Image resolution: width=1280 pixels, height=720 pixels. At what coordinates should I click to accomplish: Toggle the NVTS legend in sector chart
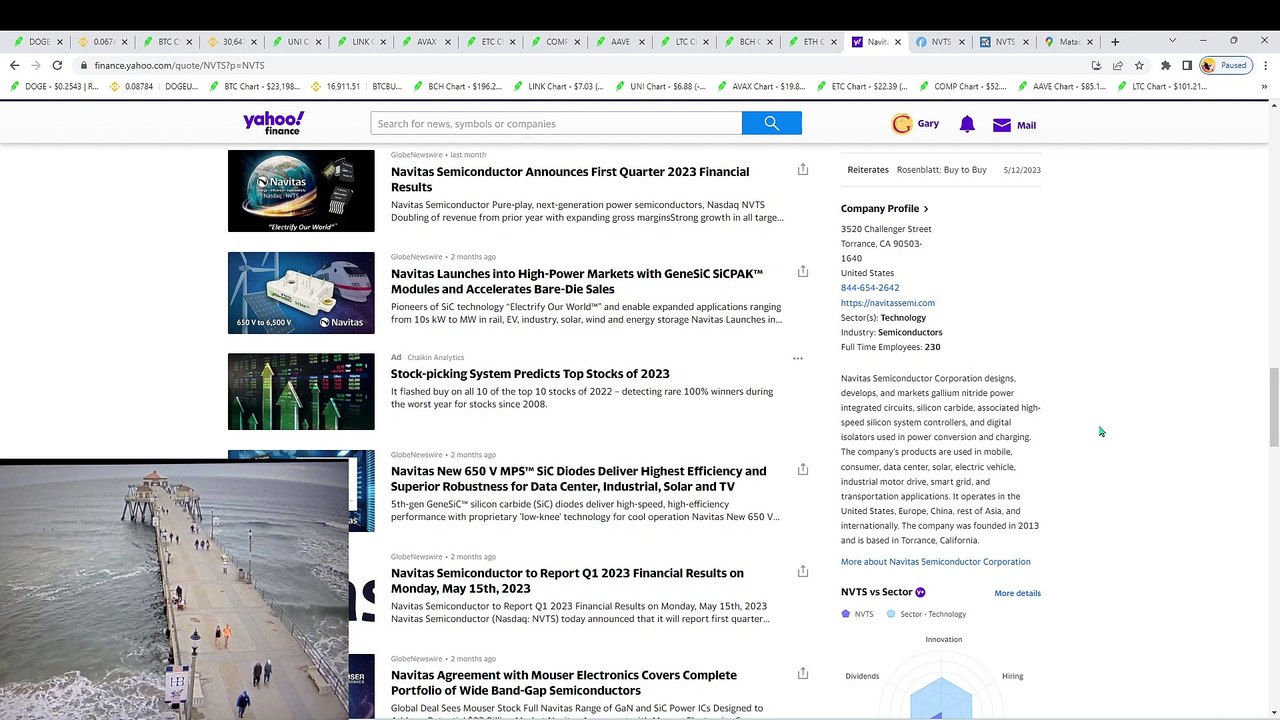point(857,614)
